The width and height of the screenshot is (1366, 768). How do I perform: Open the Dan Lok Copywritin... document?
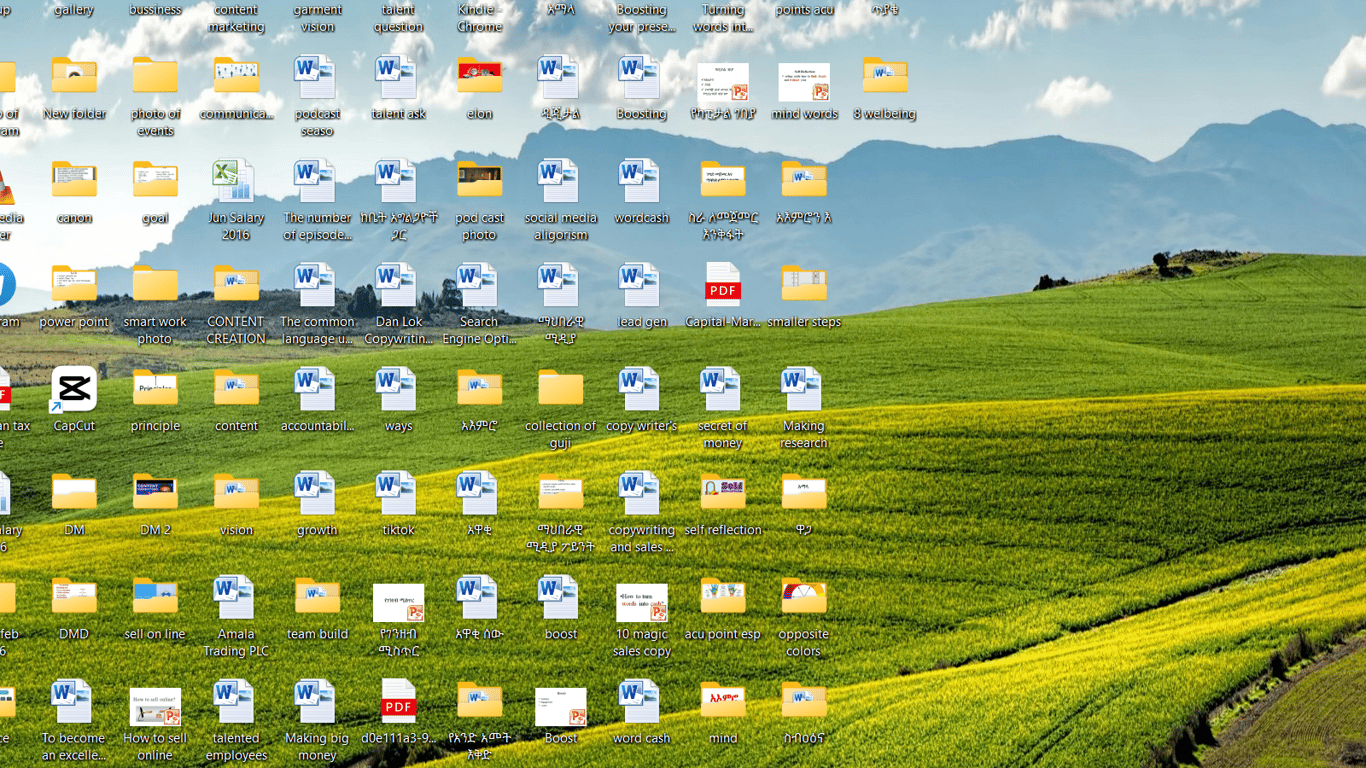pyautogui.click(x=398, y=285)
